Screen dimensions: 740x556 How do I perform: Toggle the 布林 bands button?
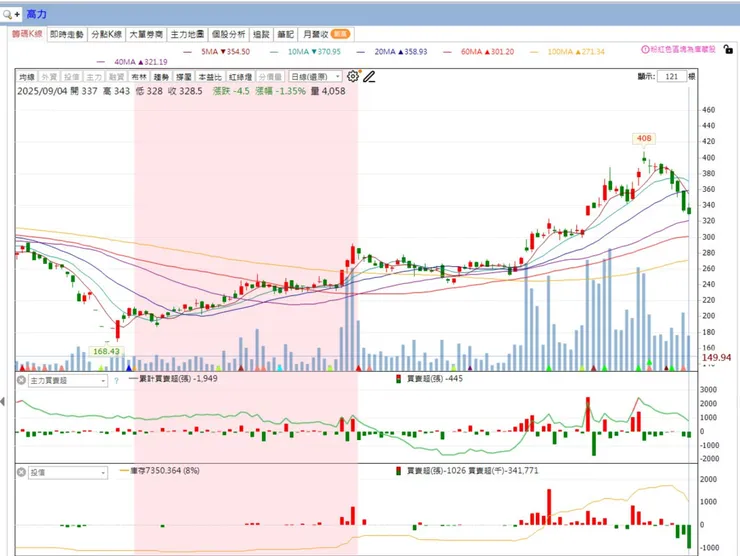pos(139,77)
